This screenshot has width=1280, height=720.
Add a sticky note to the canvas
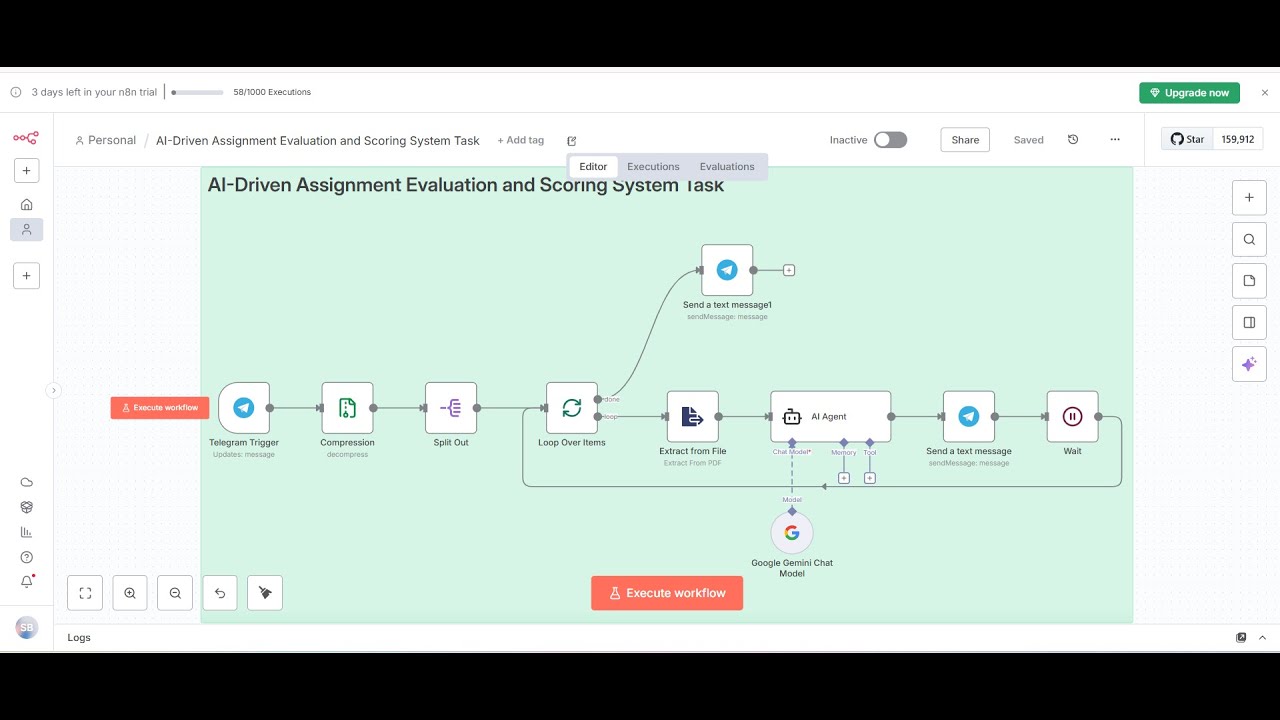tap(1249, 281)
